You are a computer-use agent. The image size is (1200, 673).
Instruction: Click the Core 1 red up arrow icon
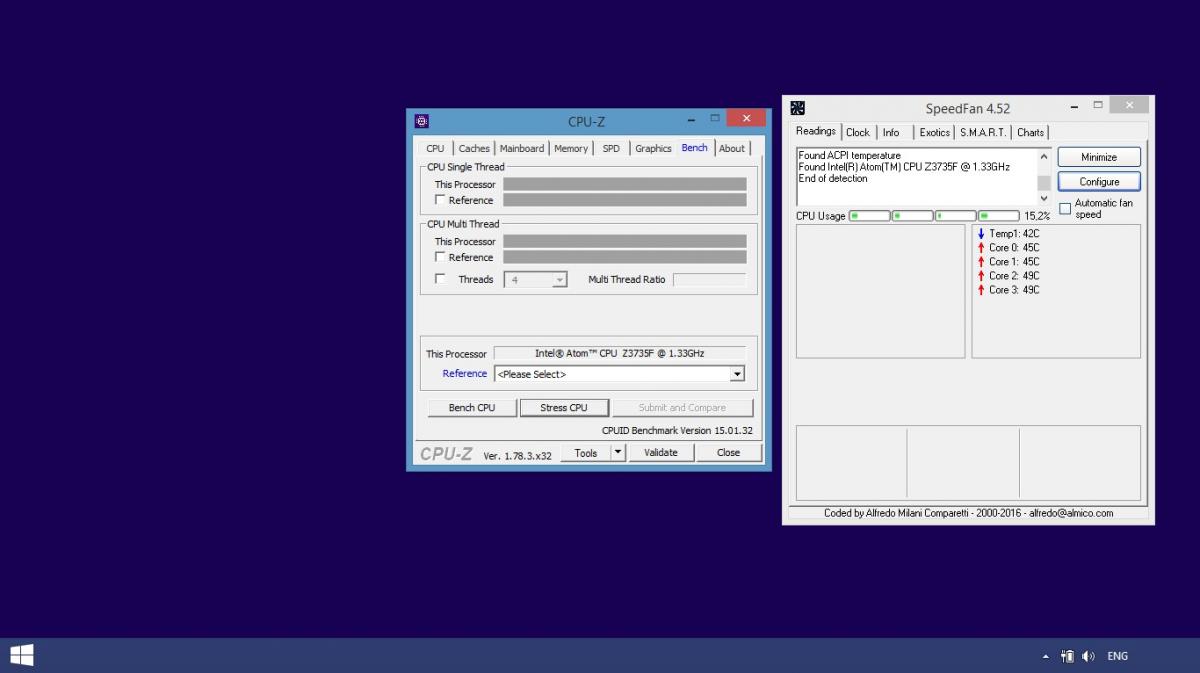point(981,262)
